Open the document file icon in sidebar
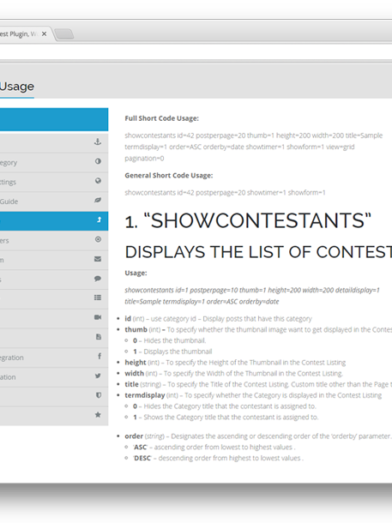 tap(98, 337)
